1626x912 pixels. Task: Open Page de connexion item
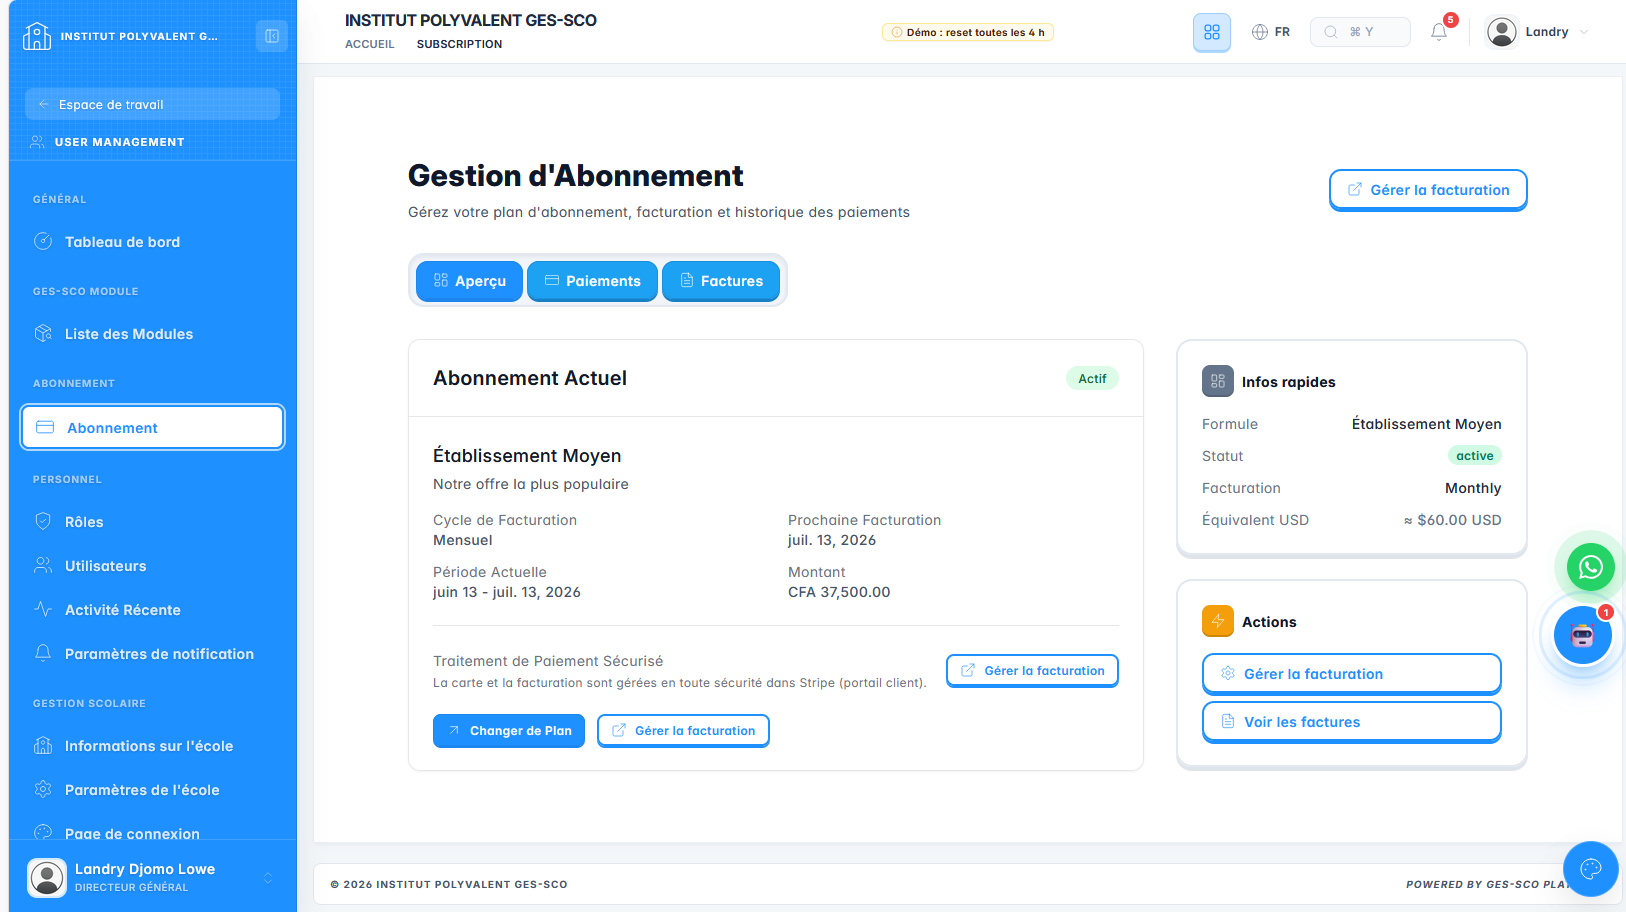[x=152, y=832]
